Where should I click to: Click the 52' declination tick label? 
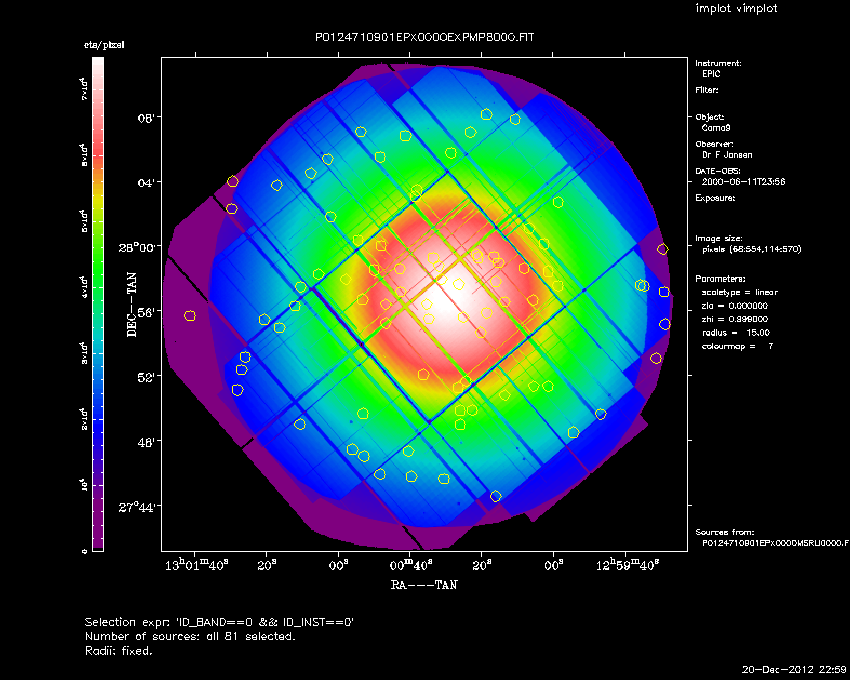pos(146,376)
